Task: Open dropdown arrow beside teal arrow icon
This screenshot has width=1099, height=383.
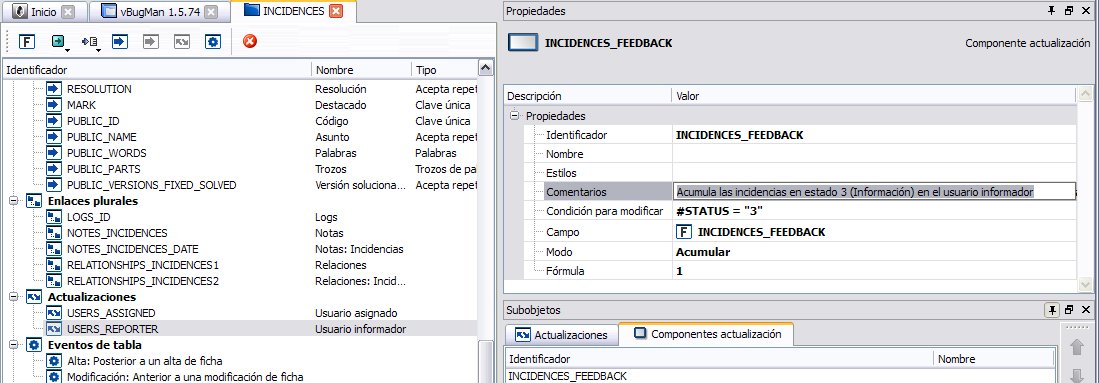Action: click(x=67, y=50)
